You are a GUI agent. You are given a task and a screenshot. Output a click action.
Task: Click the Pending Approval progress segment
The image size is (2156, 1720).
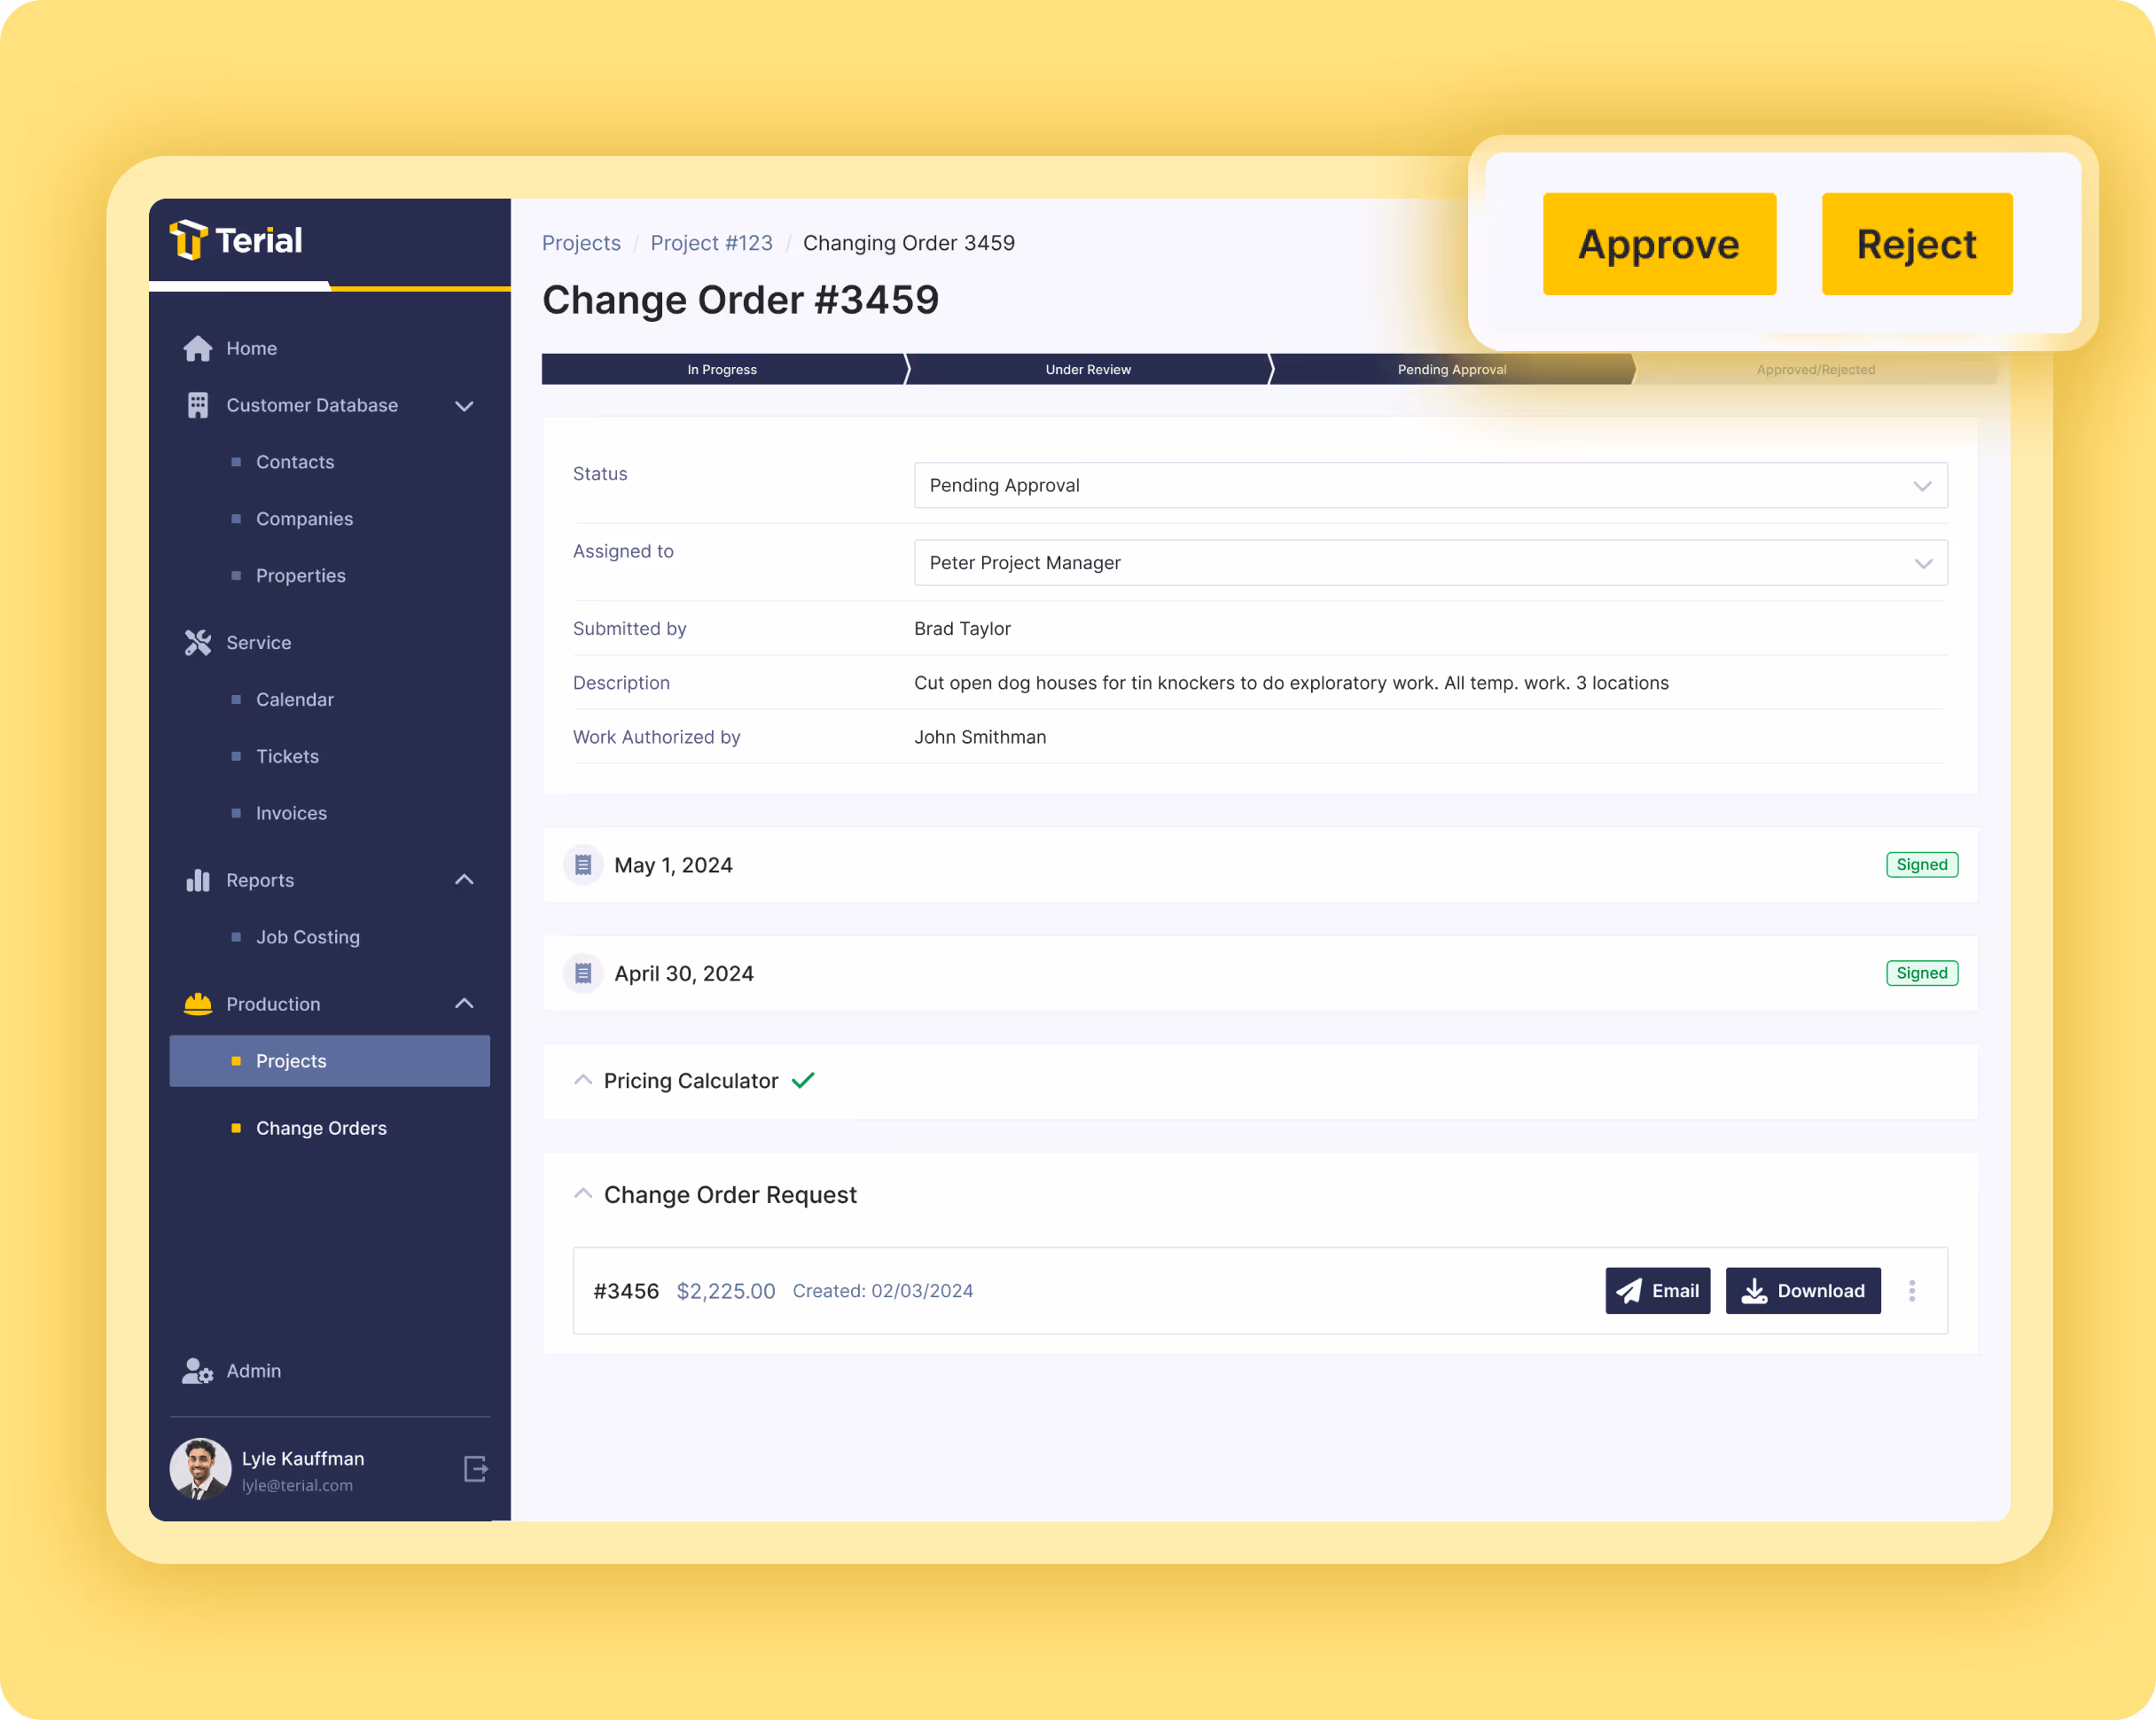(1451, 369)
